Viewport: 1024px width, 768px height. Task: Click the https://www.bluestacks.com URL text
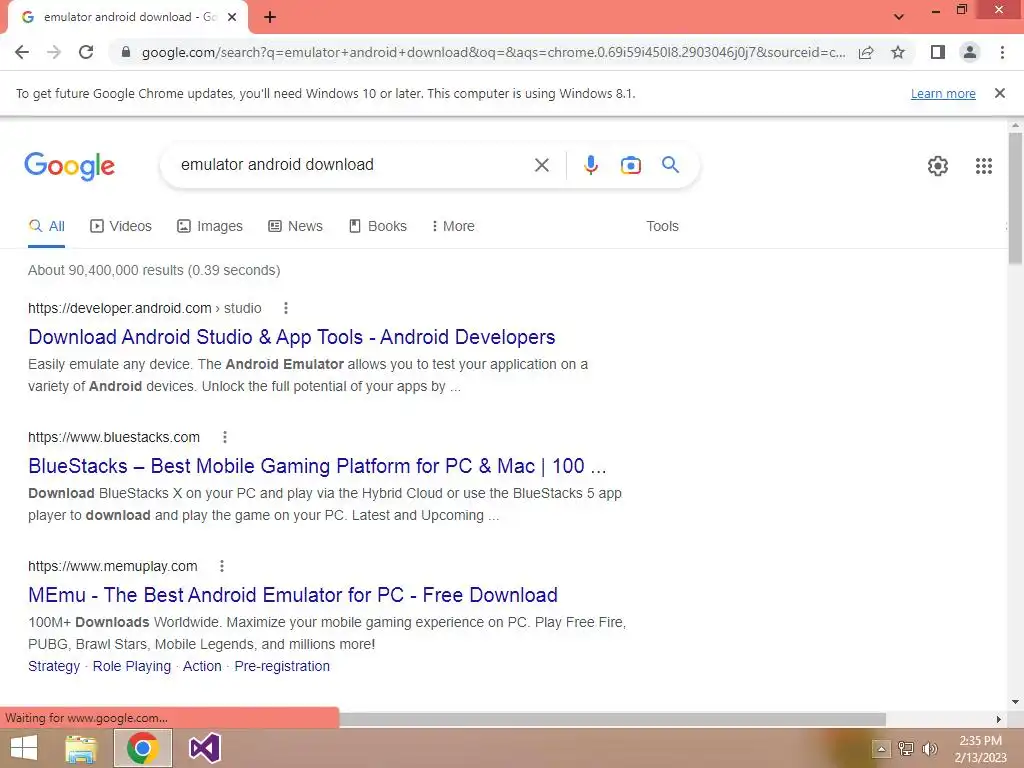coord(114,438)
